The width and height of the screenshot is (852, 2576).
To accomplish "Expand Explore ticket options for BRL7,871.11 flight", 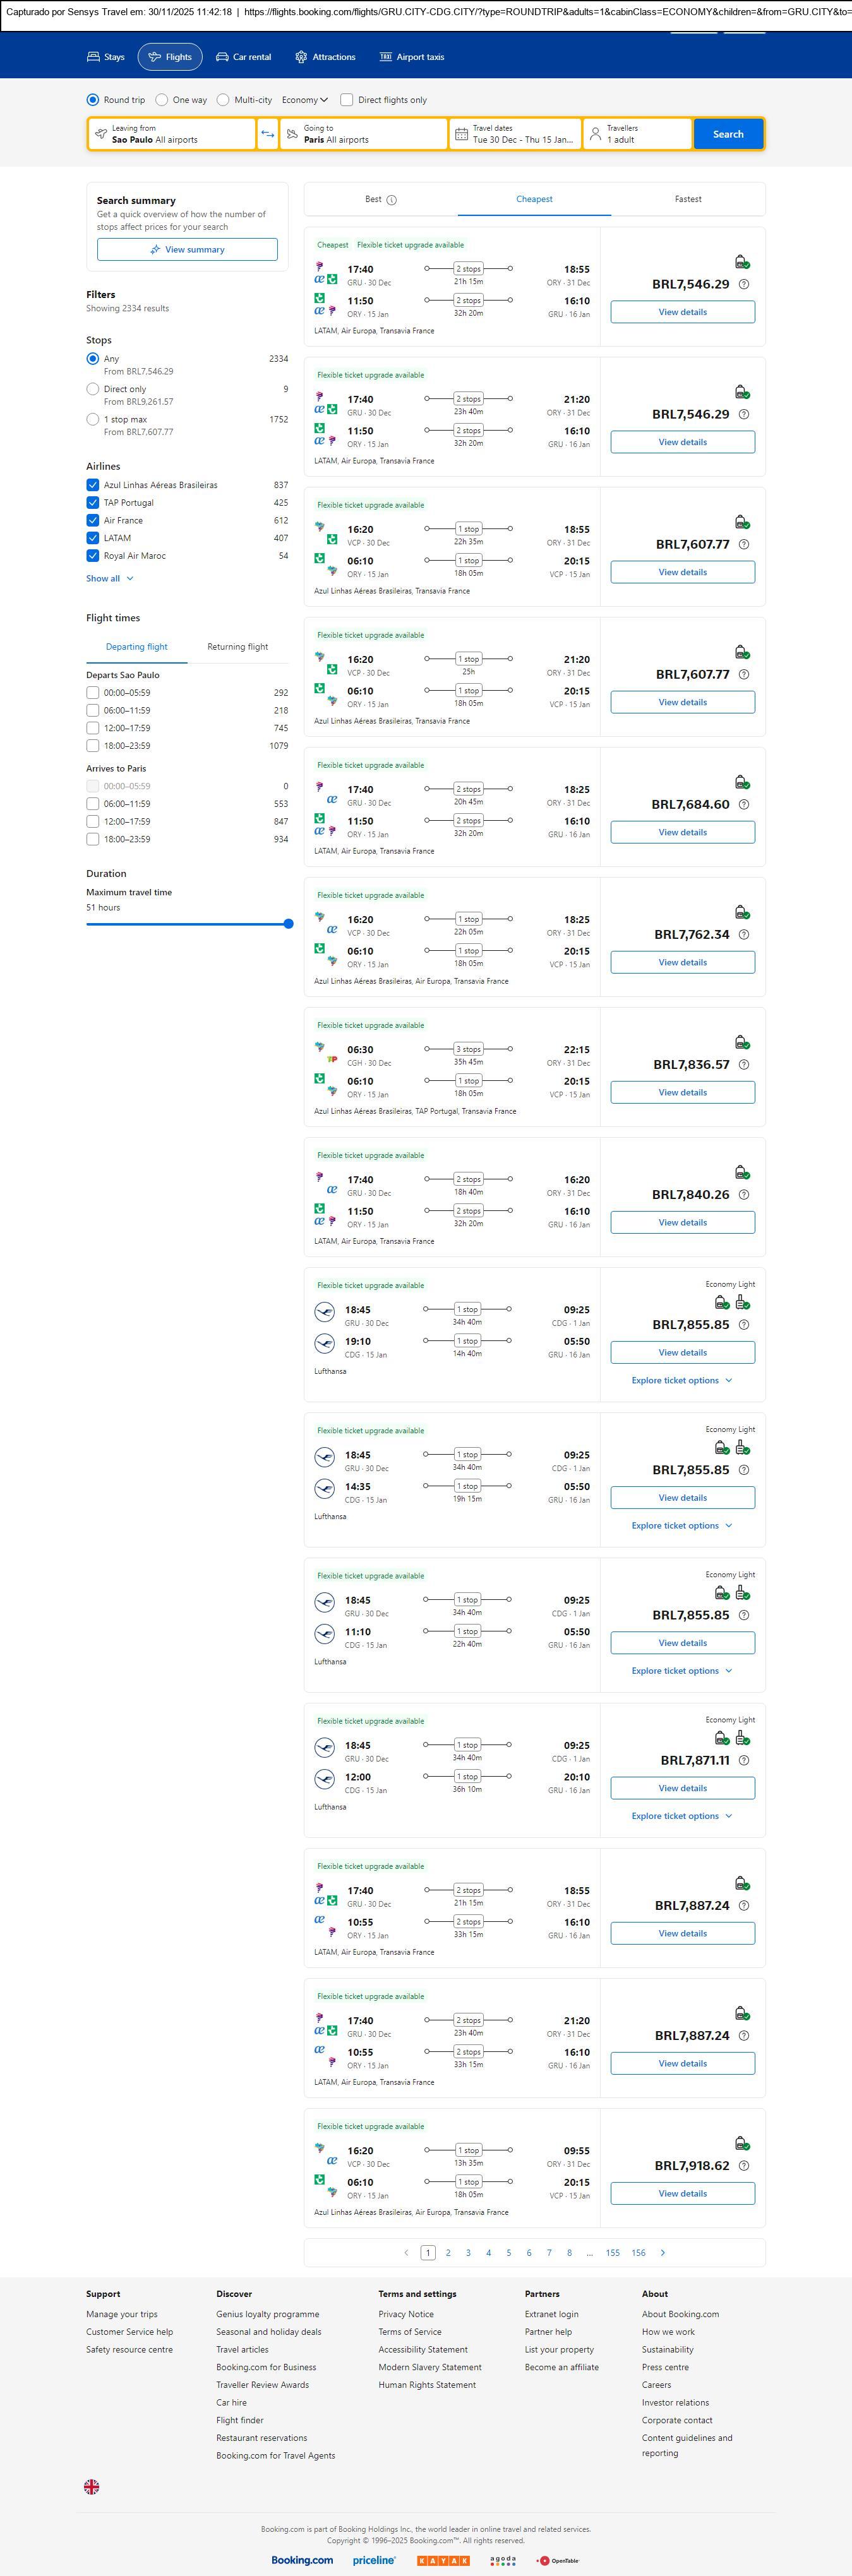I will [x=682, y=1816].
